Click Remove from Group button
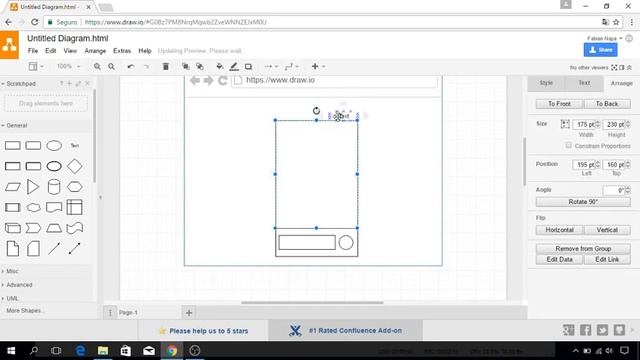This screenshot has width=640, height=360. (x=583, y=249)
